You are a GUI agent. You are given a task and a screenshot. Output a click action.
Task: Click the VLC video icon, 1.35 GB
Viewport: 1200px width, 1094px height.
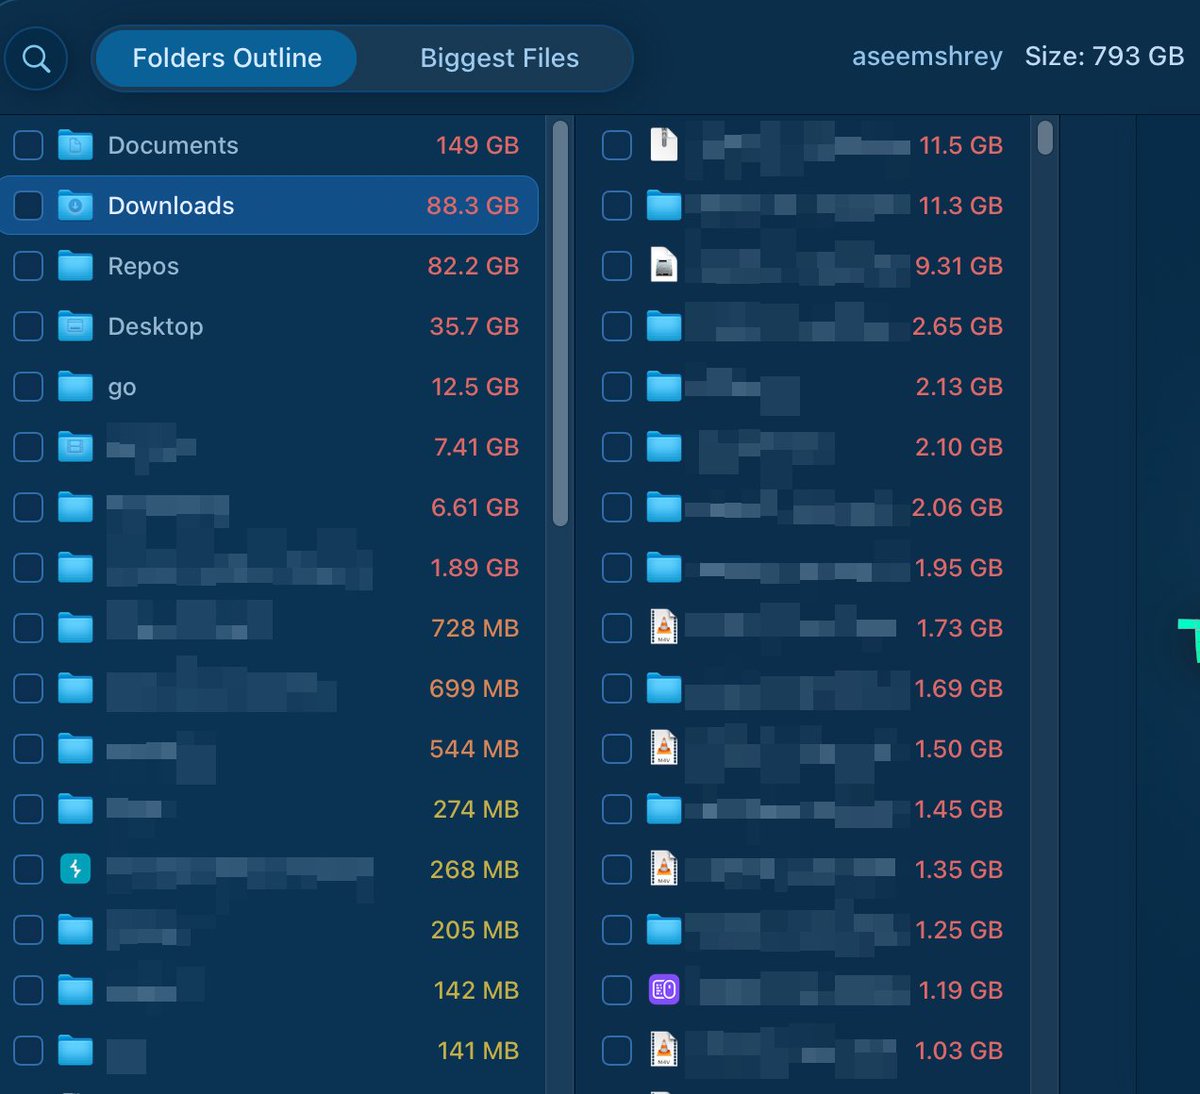click(x=664, y=869)
